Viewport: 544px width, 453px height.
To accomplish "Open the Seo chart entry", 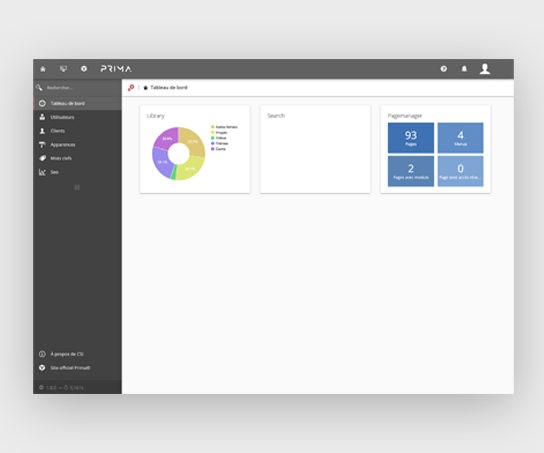I will (x=78, y=172).
